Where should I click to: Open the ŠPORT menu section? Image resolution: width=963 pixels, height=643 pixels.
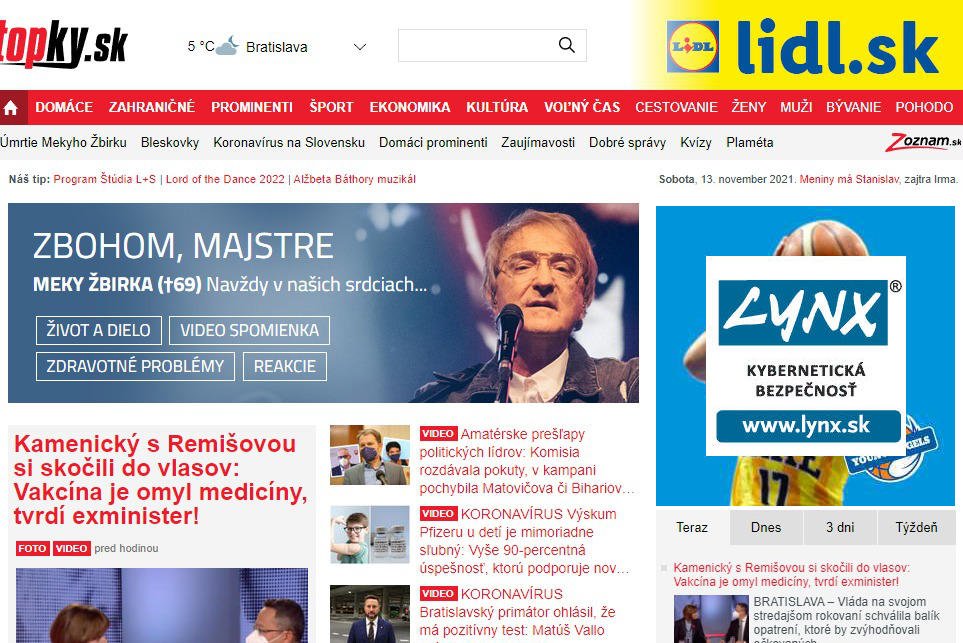331,107
